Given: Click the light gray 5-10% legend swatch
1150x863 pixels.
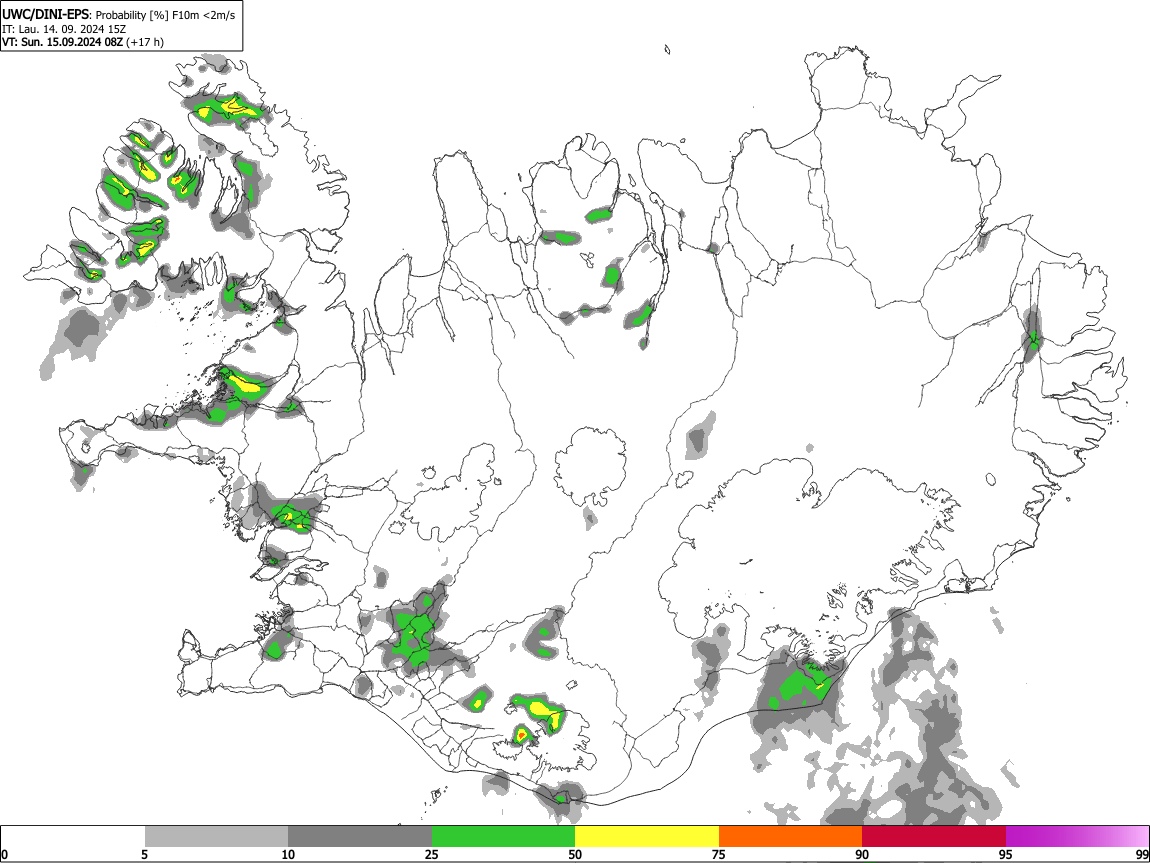Looking at the screenshot, I should pyautogui.click(x=216, y=837).
